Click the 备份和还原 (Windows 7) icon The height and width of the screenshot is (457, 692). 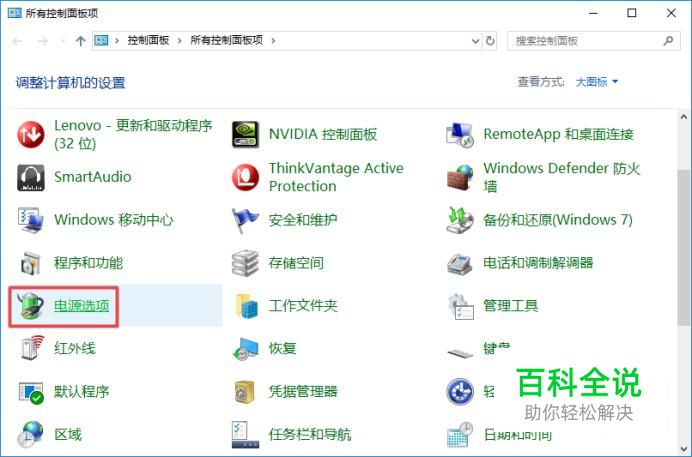(460, 220)
